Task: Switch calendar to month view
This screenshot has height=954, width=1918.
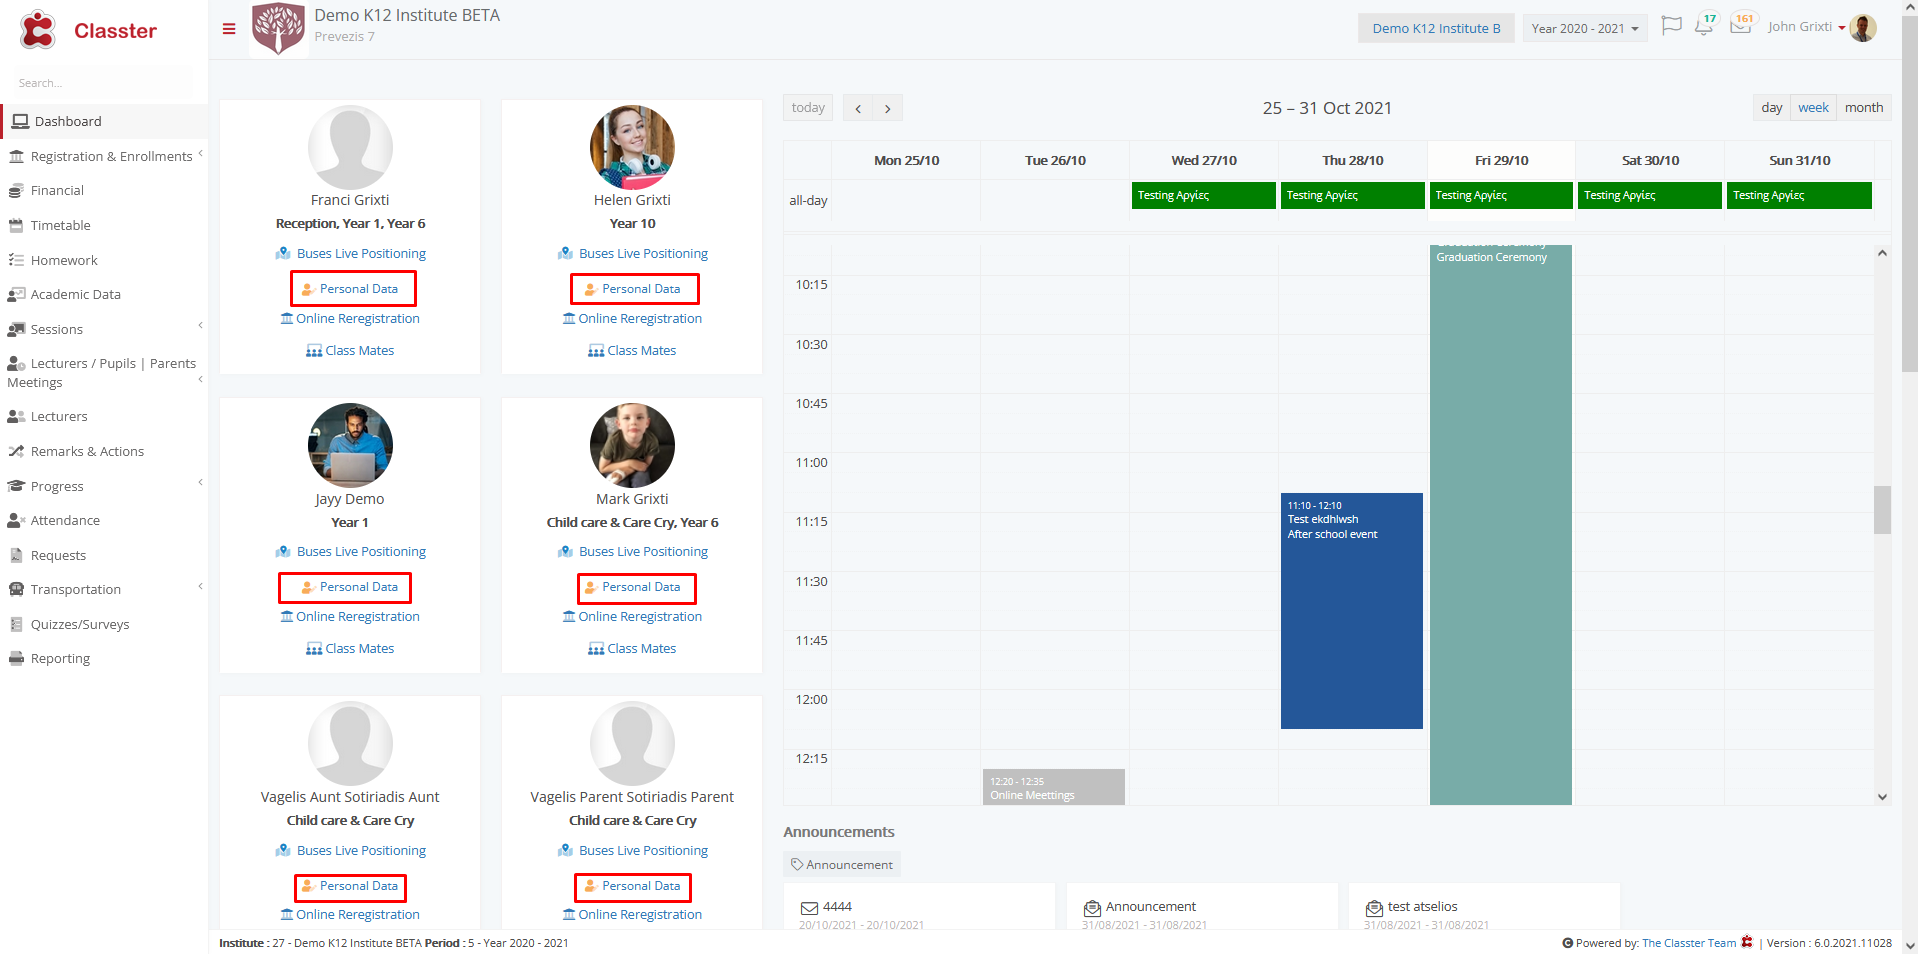Action: point(1863,107)
